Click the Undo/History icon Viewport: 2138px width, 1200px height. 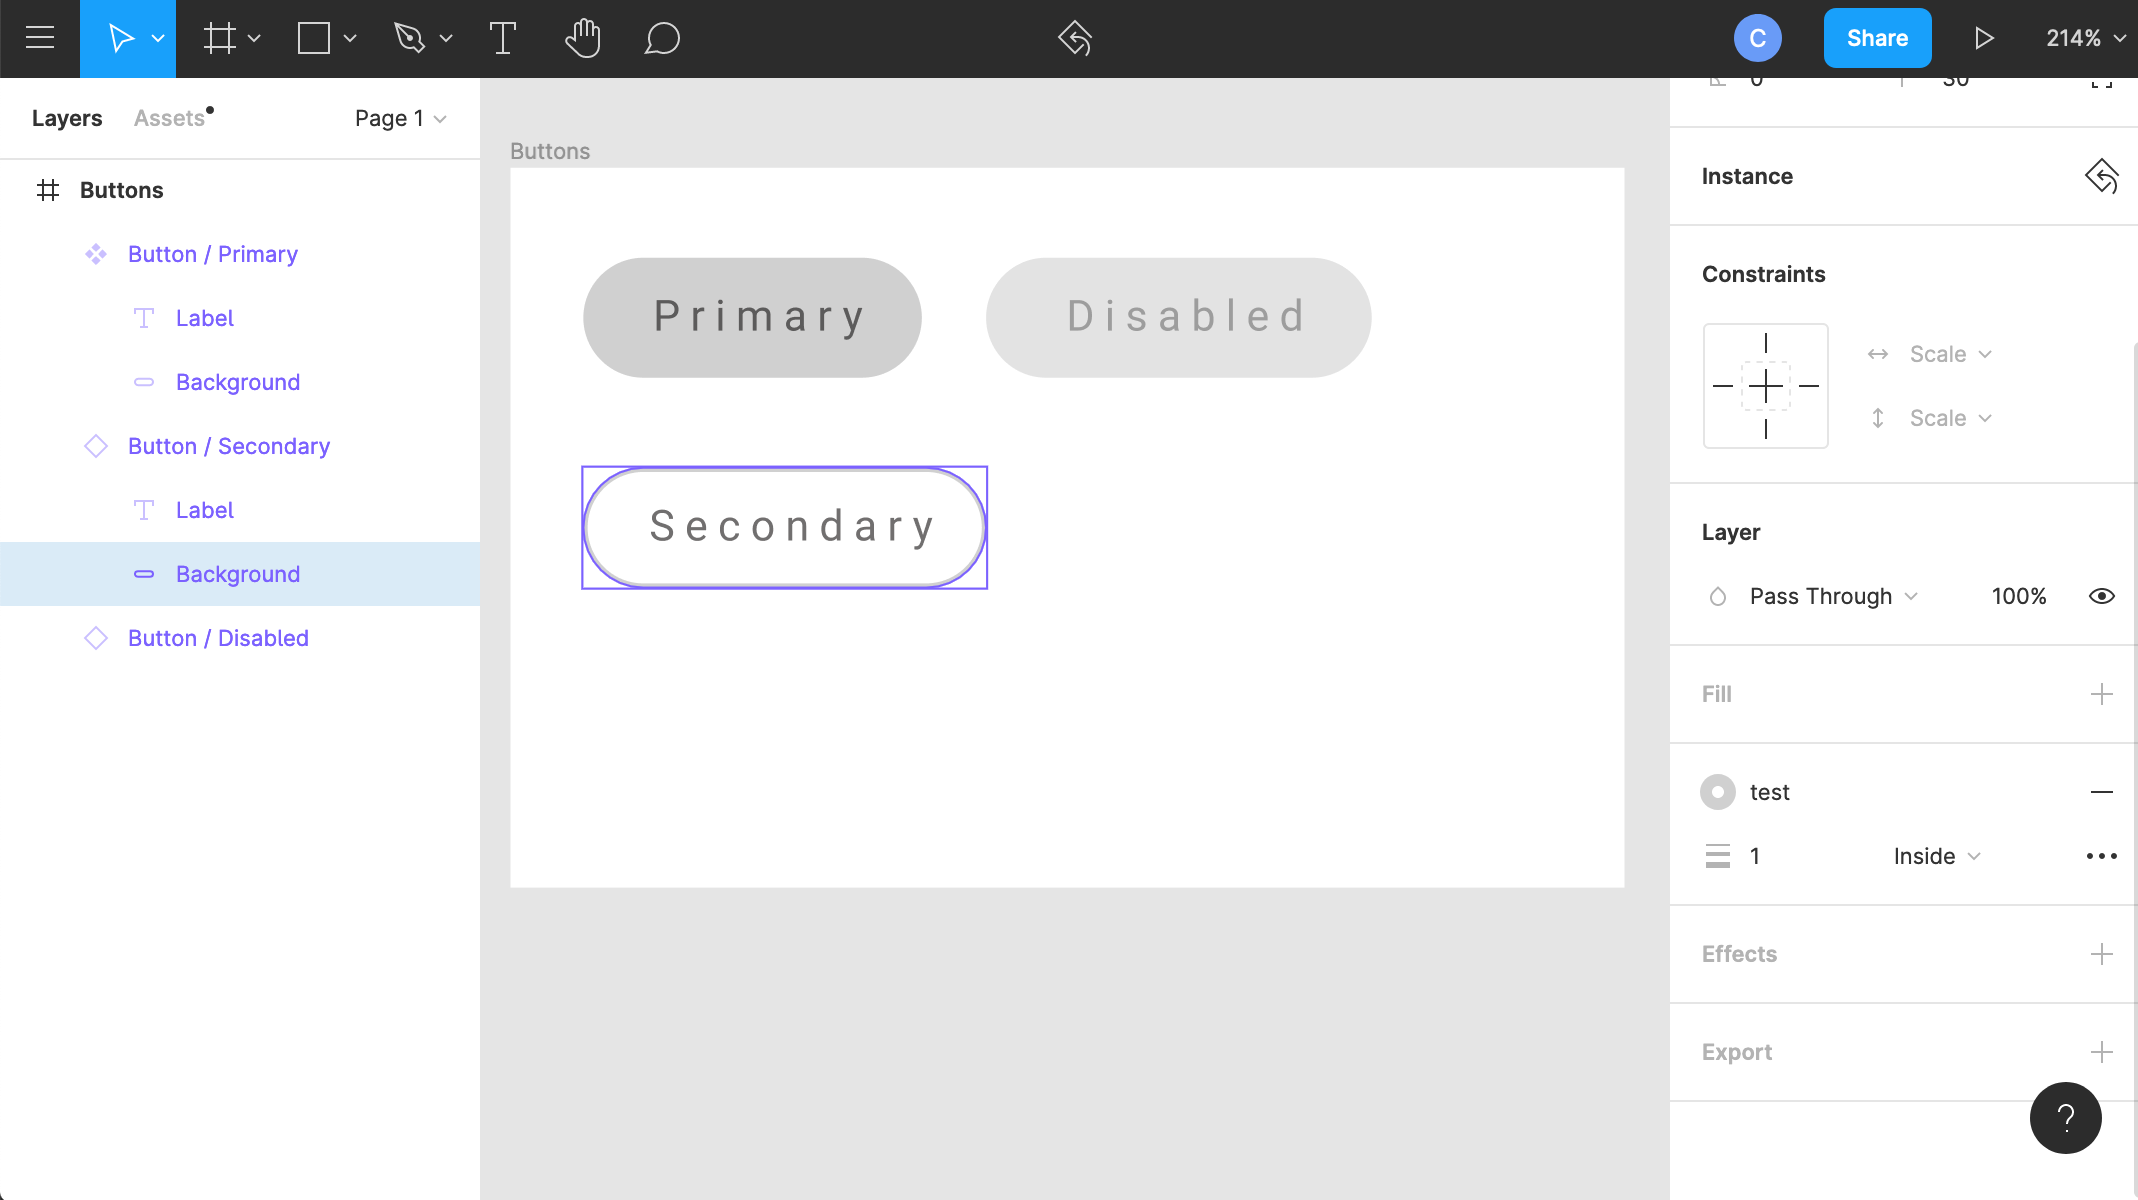tap(1073, 38)
